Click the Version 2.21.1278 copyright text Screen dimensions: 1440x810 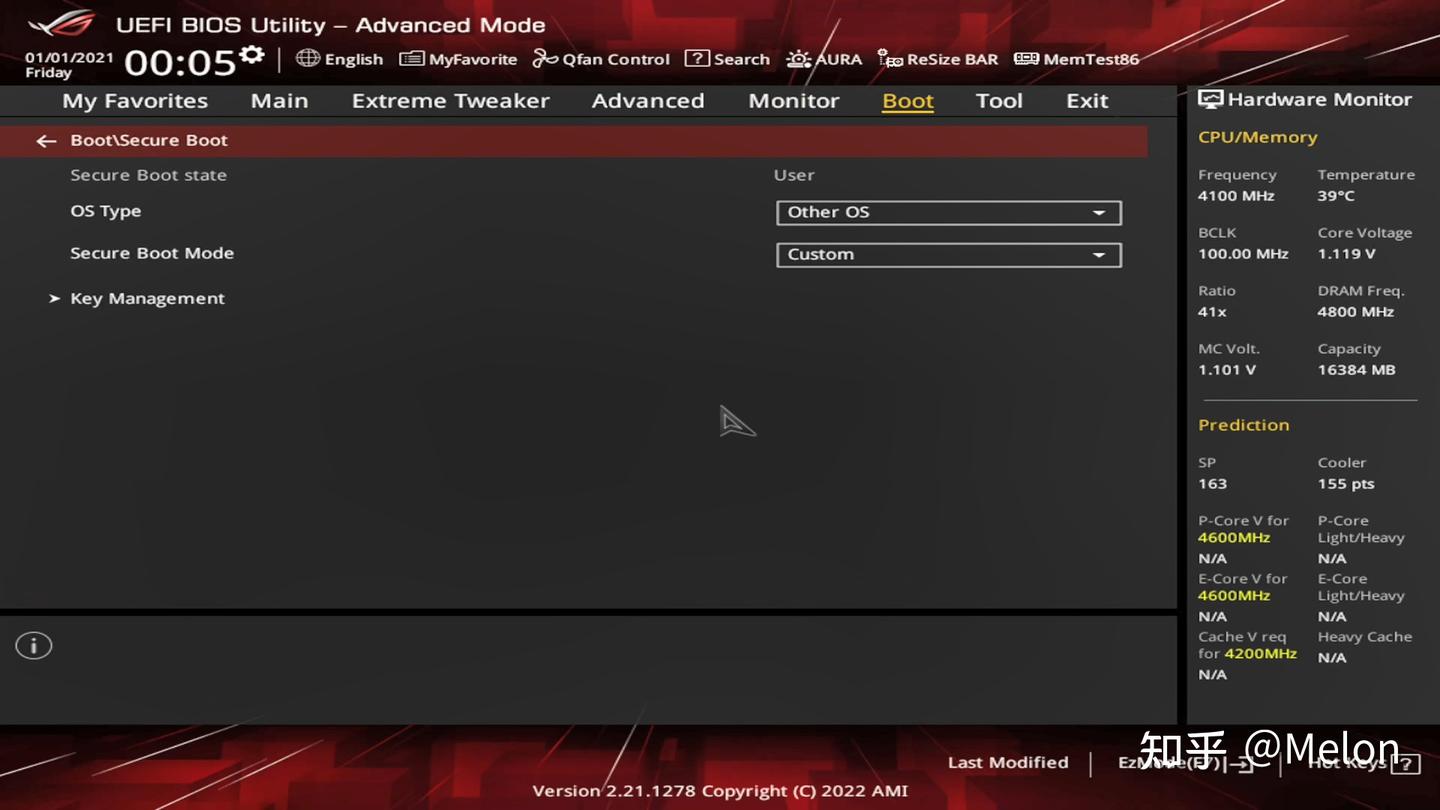coord(720,791)
